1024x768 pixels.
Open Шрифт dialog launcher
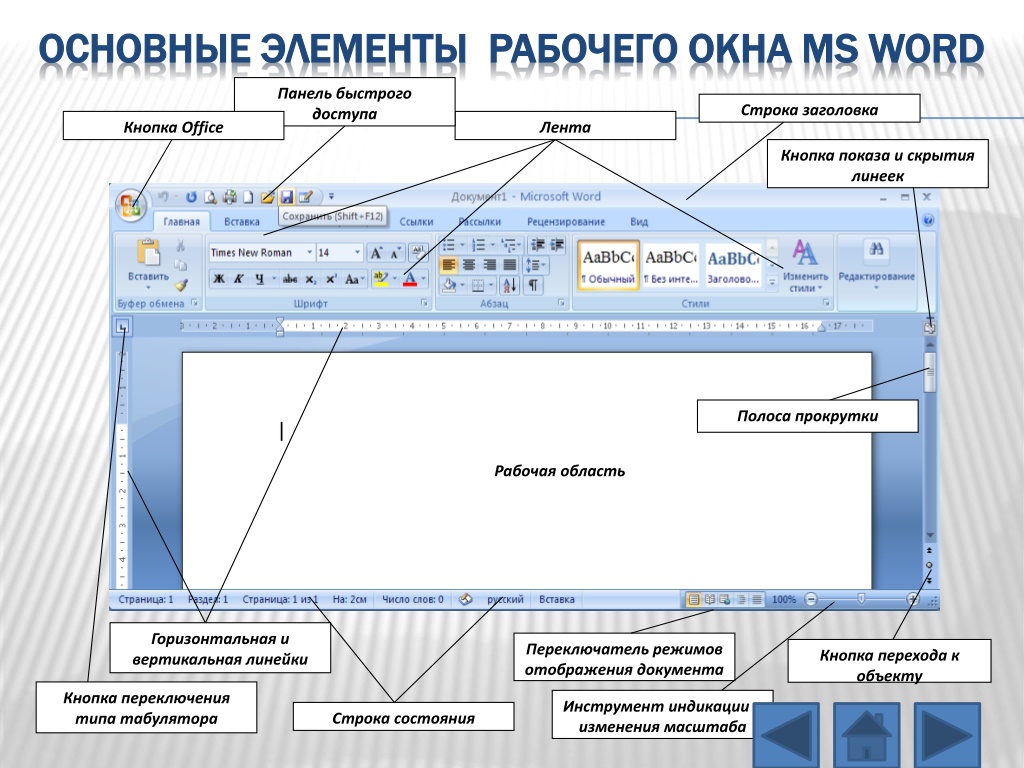[424, 303]
